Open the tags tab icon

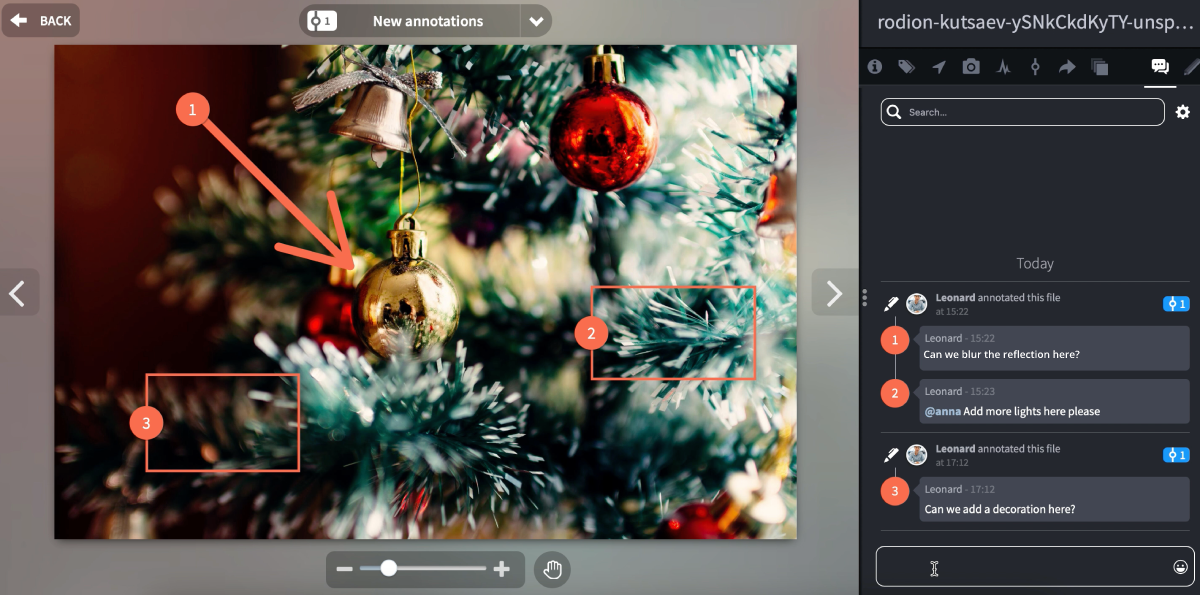coord(906,67)
